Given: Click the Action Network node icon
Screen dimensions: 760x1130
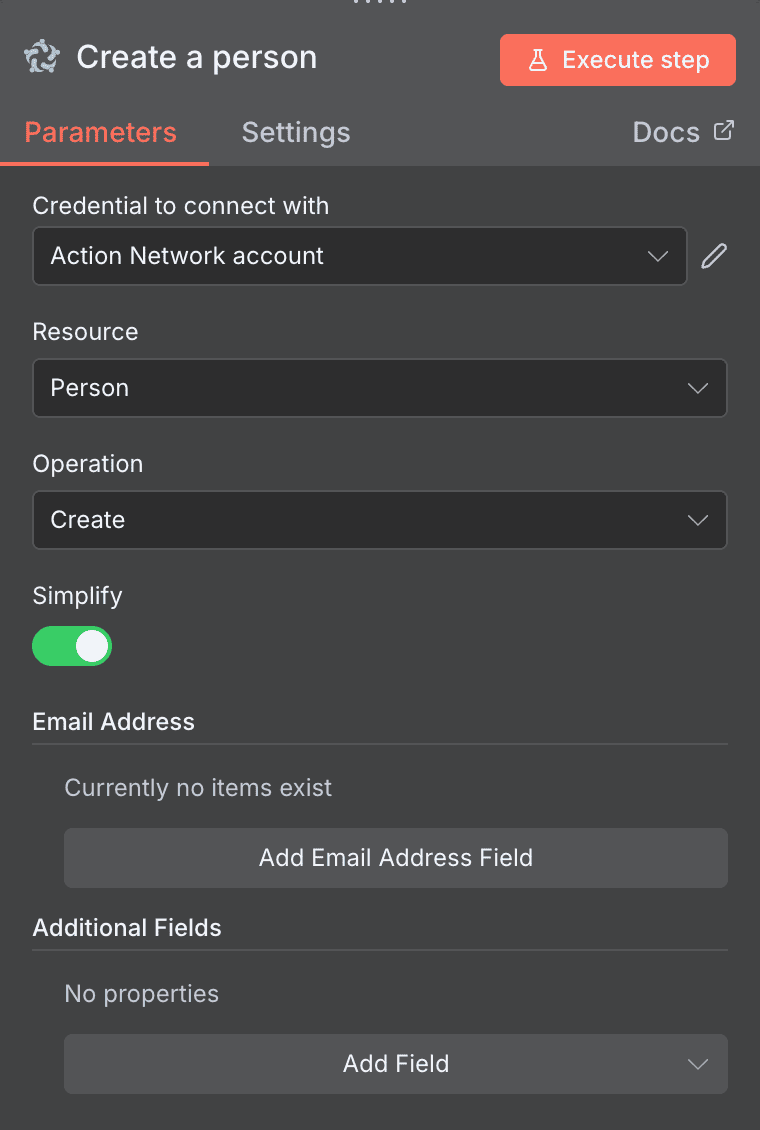Looking at the screenshot, I should [42, 58].
